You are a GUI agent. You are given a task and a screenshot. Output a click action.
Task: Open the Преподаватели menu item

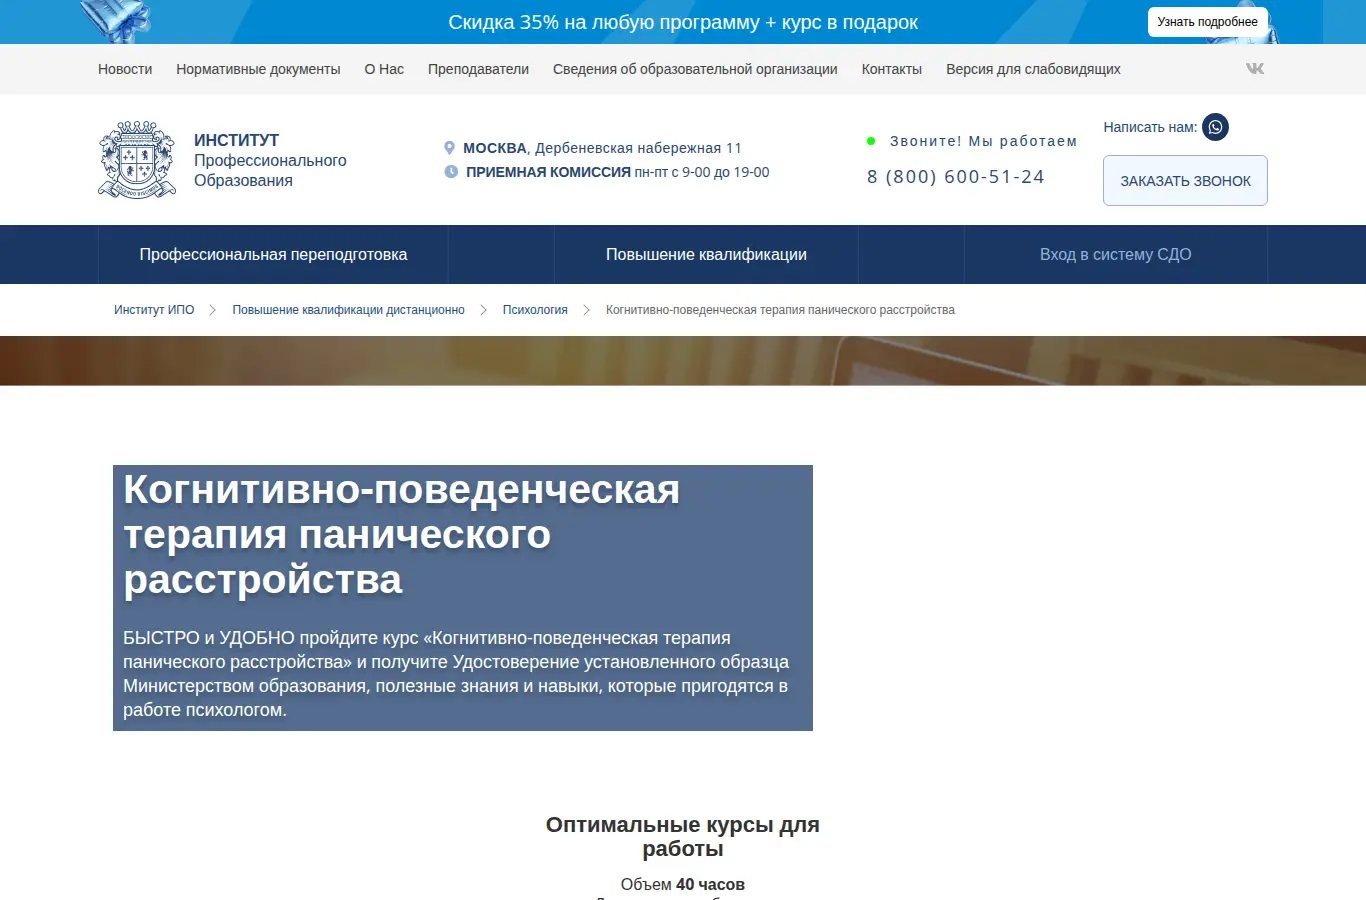click(478, 69)
